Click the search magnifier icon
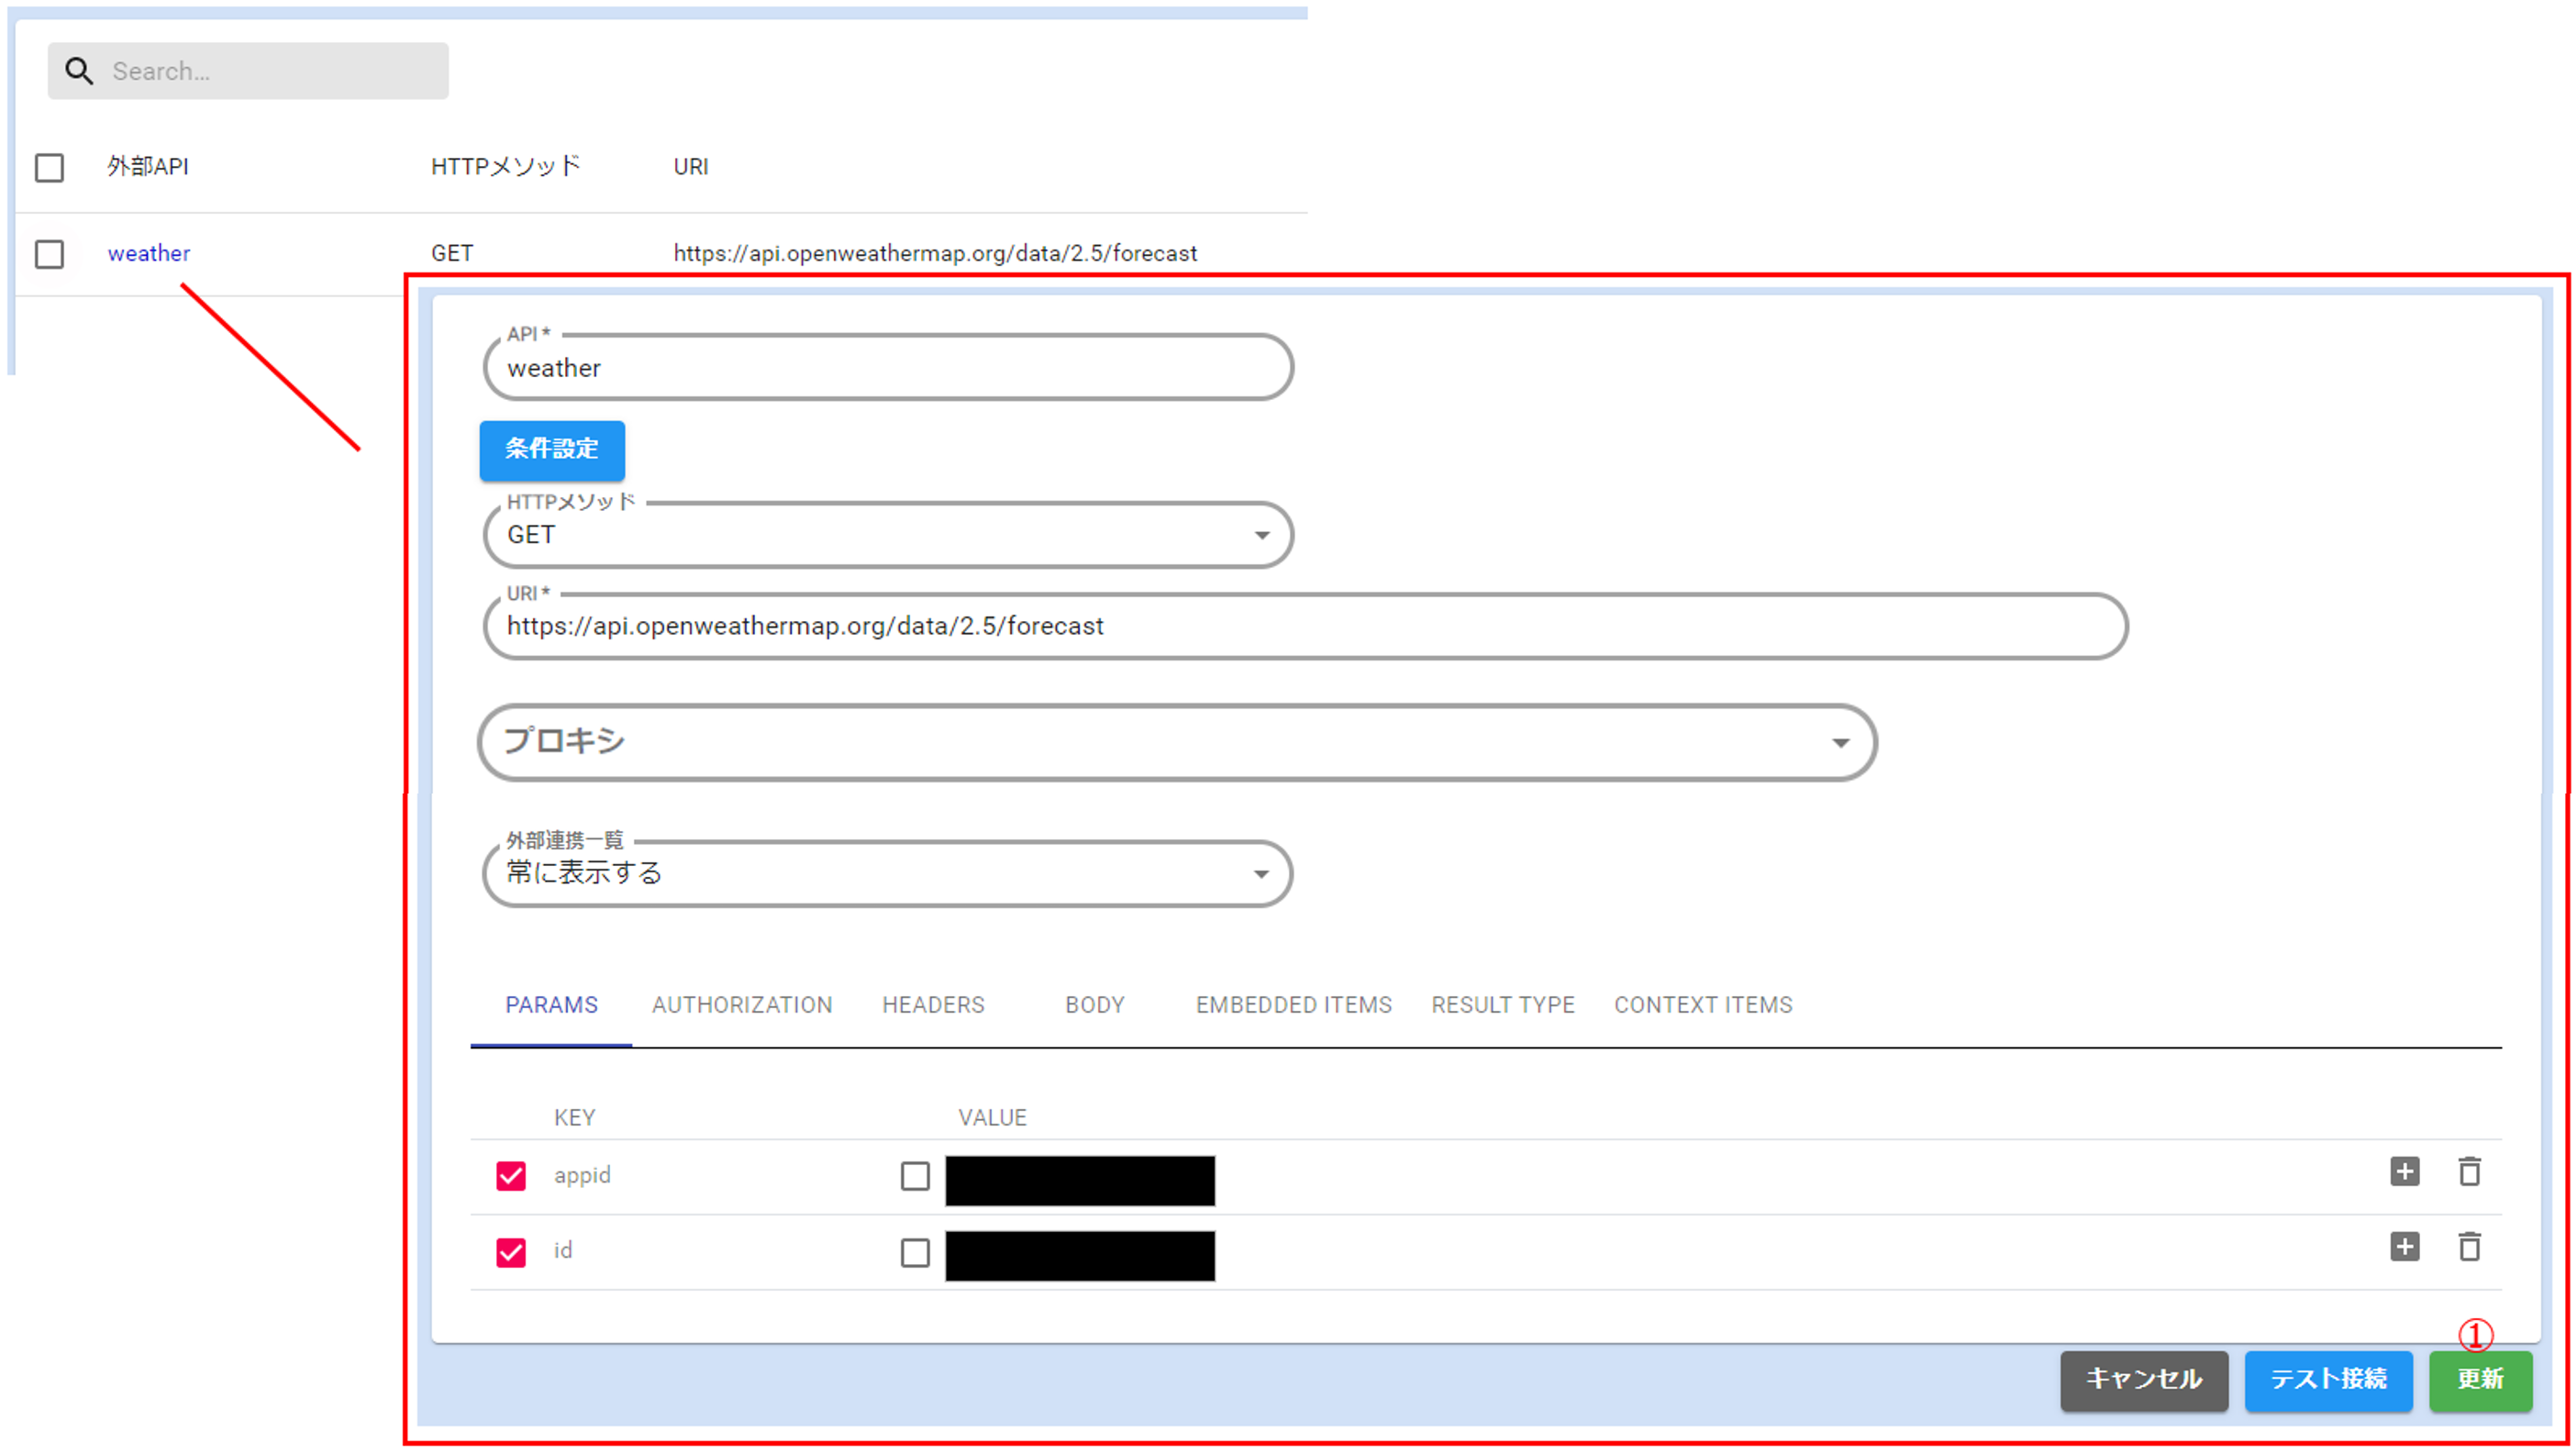The height and width of the screenshot is (1454, 2576). (x=79, y=71)
